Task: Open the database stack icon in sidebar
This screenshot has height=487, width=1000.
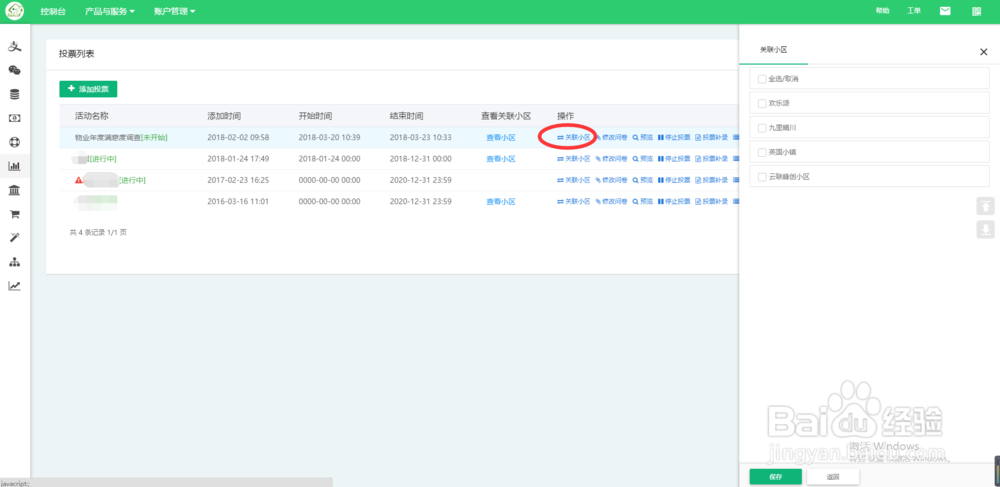Action: (14, 94)
